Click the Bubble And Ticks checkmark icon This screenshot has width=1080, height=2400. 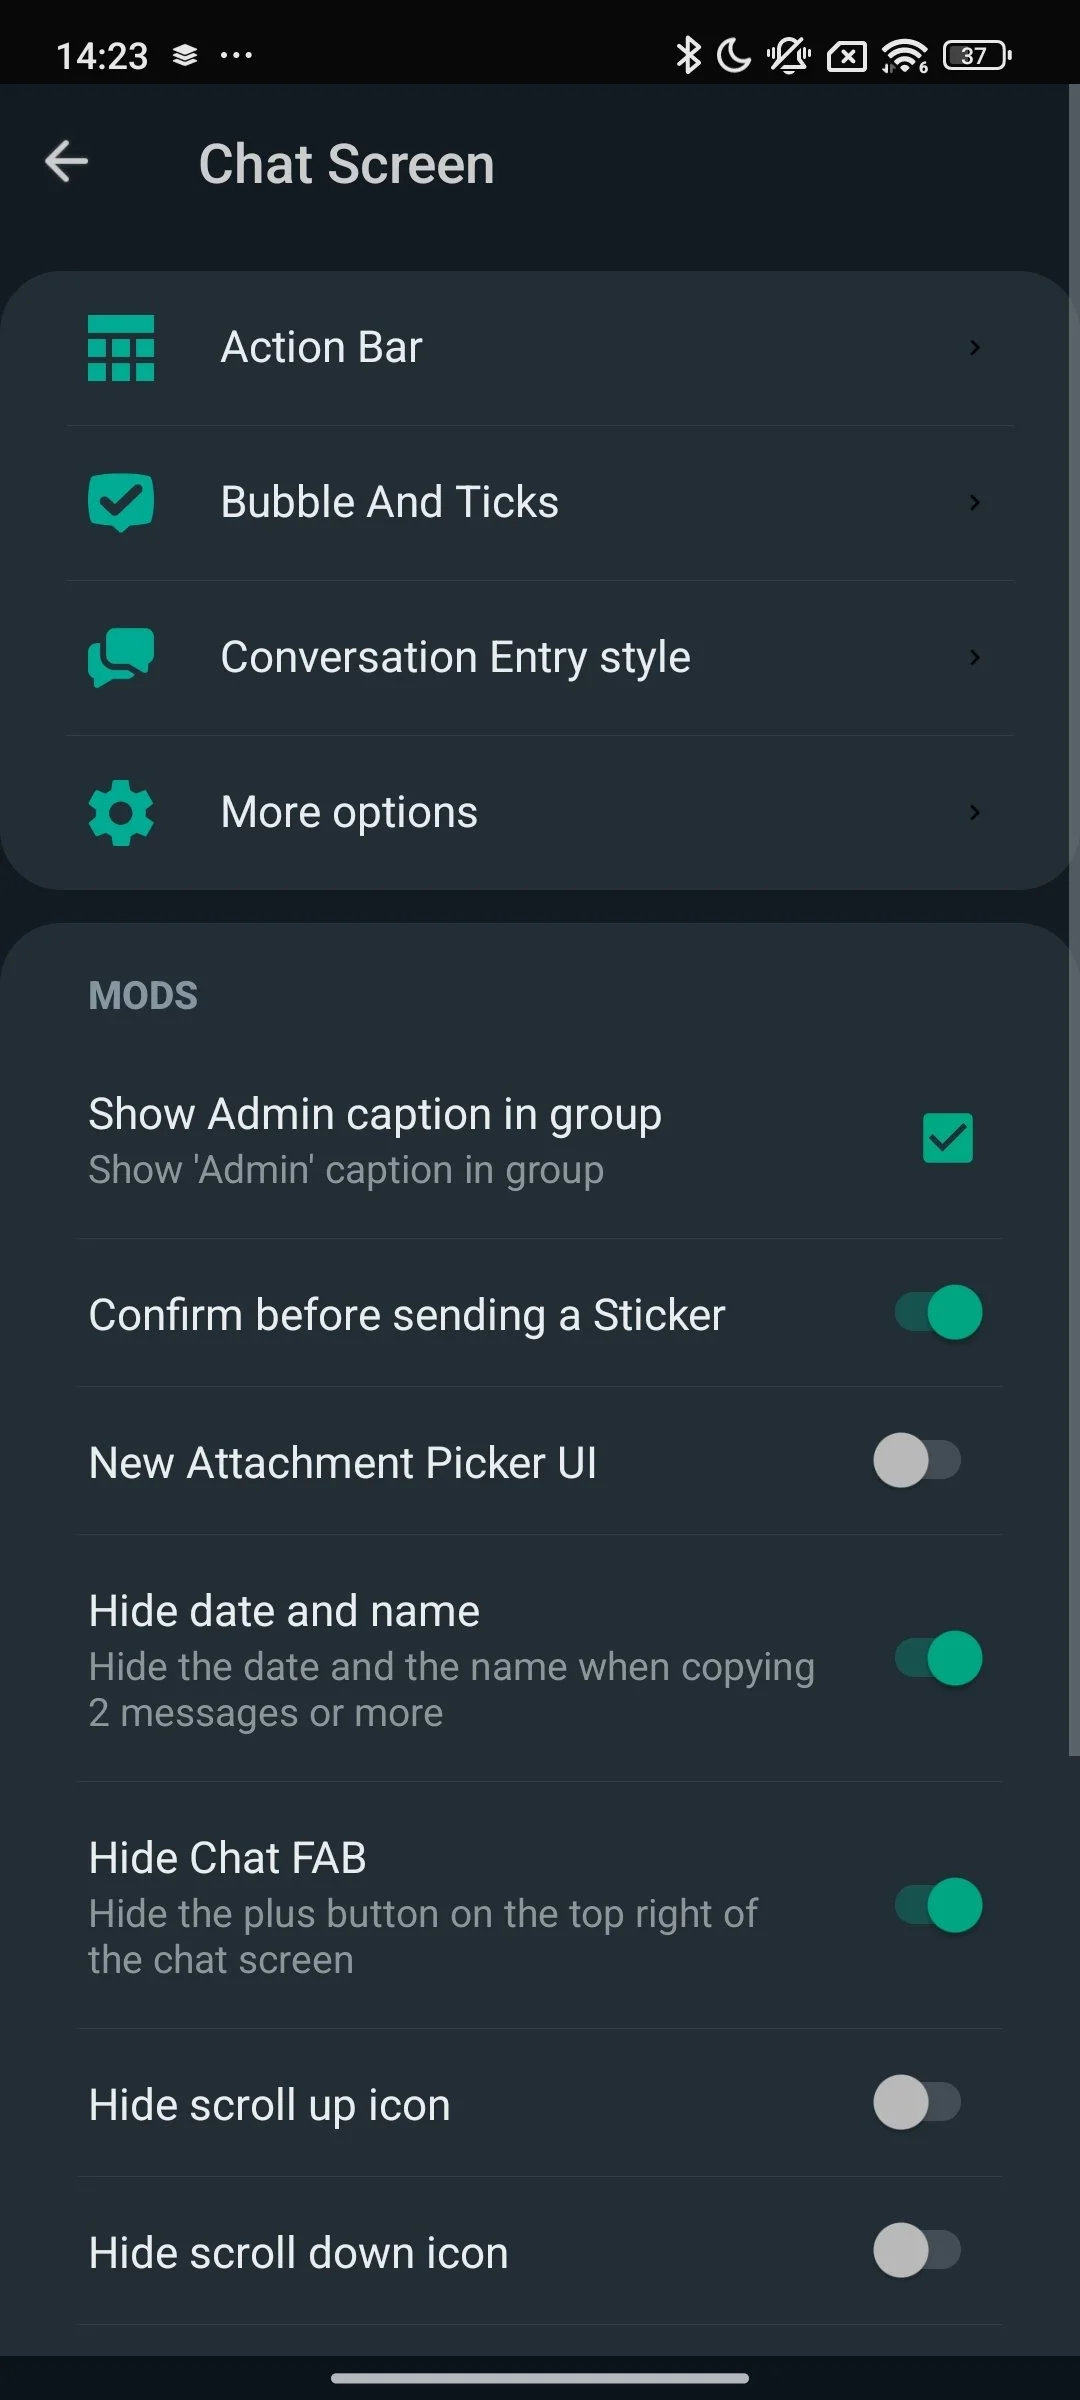pyautogui.click(x=121, y=502)
